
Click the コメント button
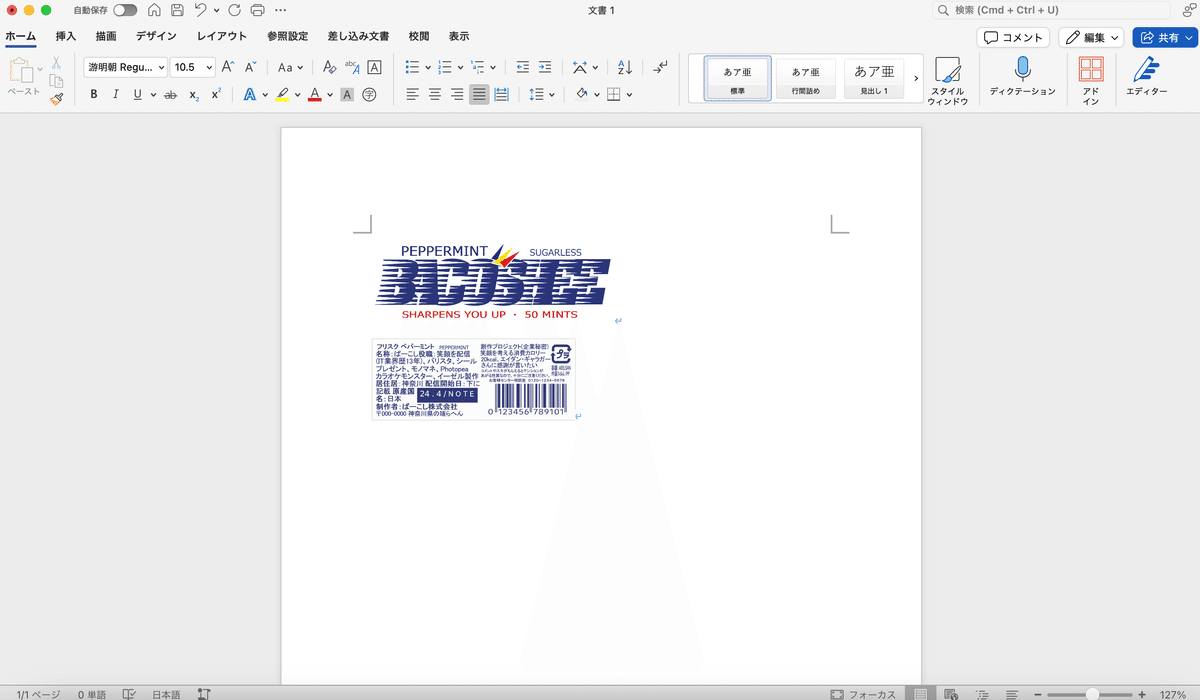coord(1013,37)
